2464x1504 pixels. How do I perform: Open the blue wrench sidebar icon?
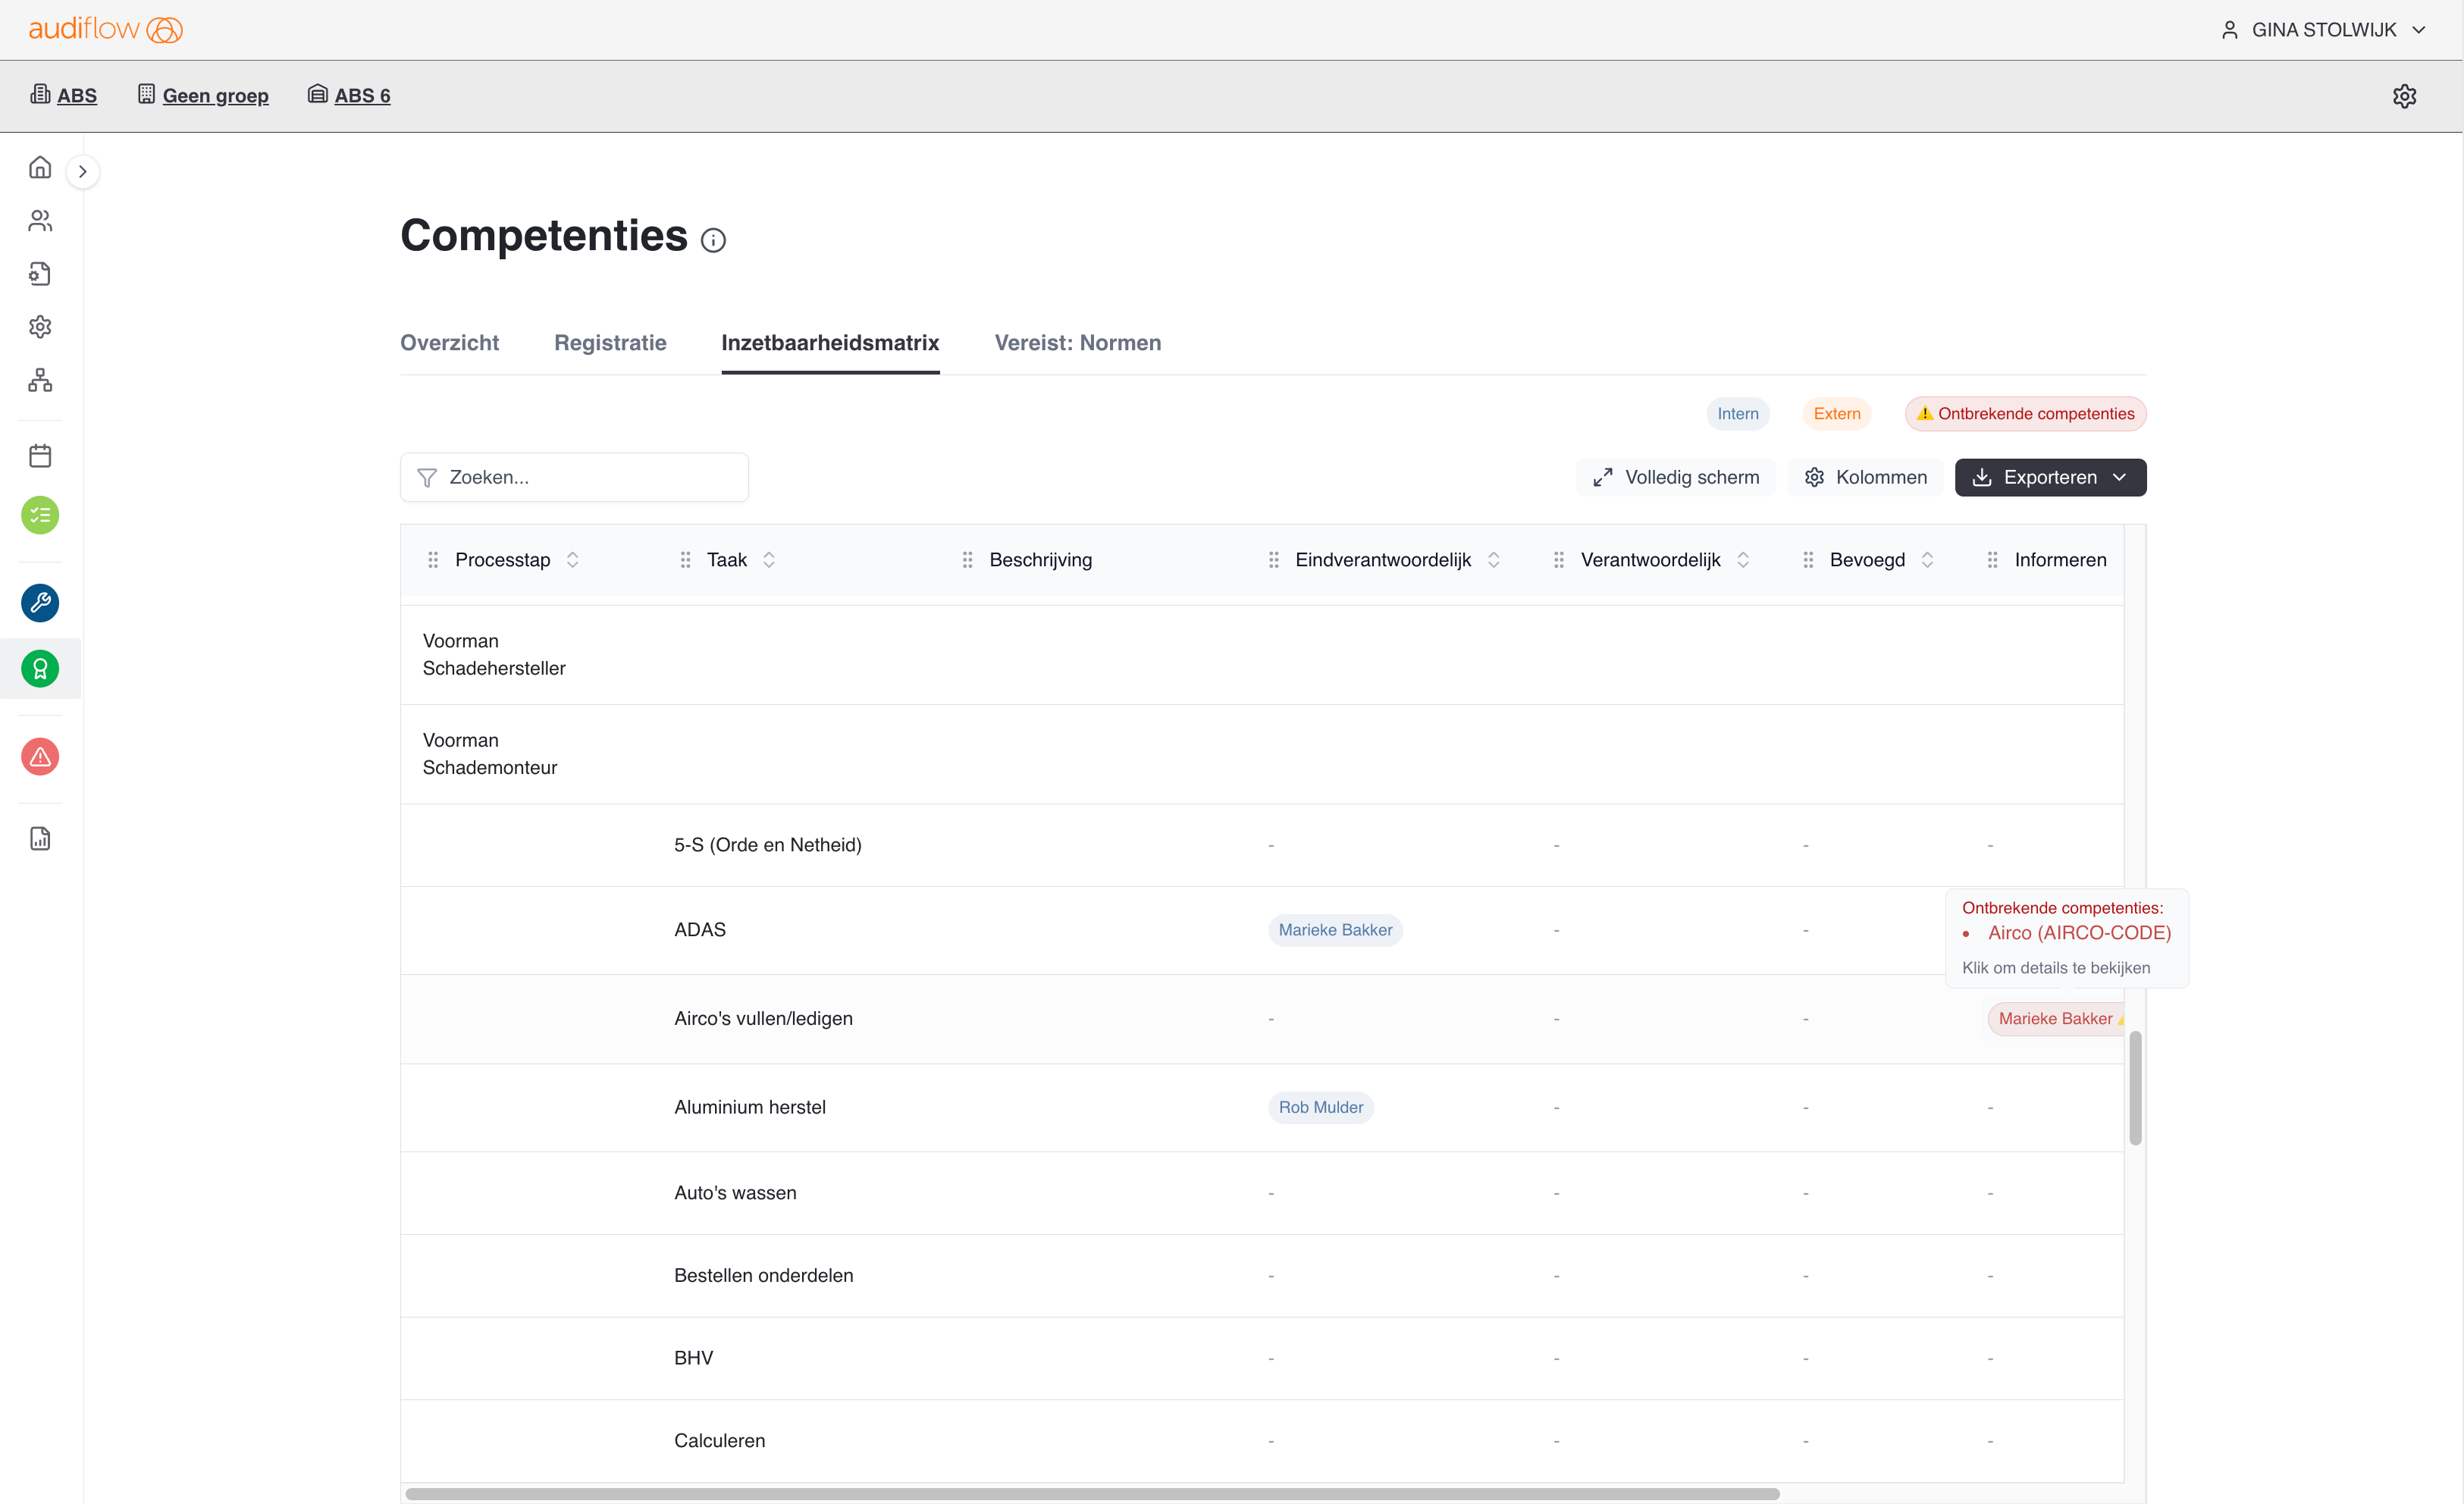[40, 603]
